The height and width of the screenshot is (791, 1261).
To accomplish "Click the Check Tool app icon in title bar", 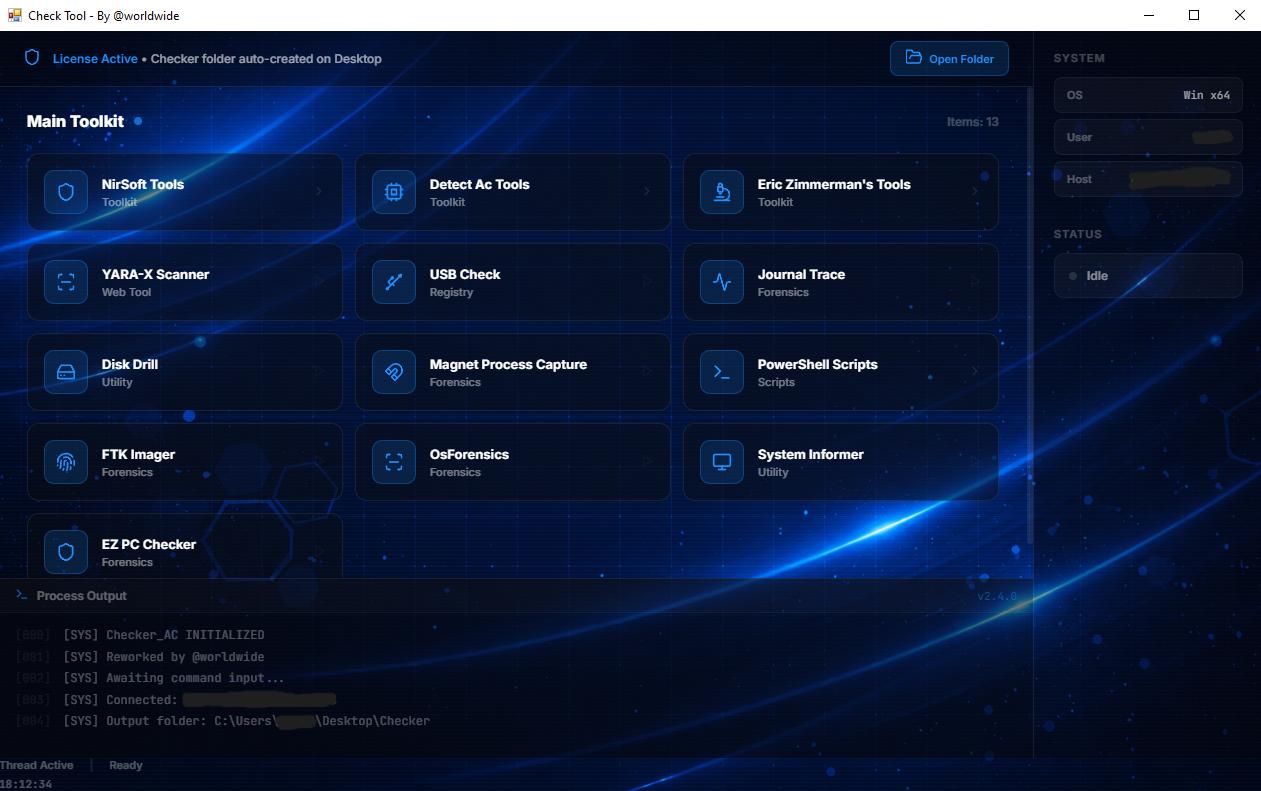I will [x=15, y=15].
